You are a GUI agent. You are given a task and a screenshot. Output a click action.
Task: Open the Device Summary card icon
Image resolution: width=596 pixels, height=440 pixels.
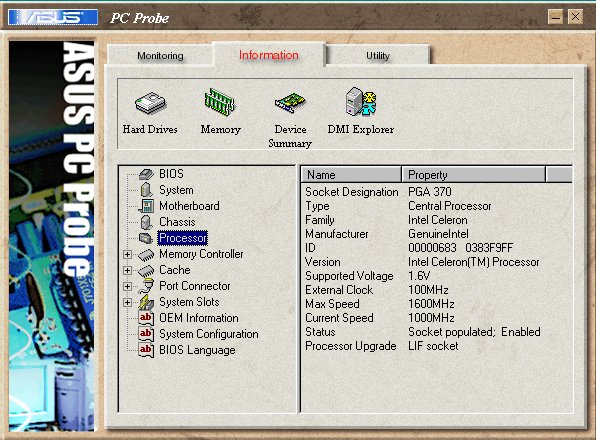[x=290, y=103]
